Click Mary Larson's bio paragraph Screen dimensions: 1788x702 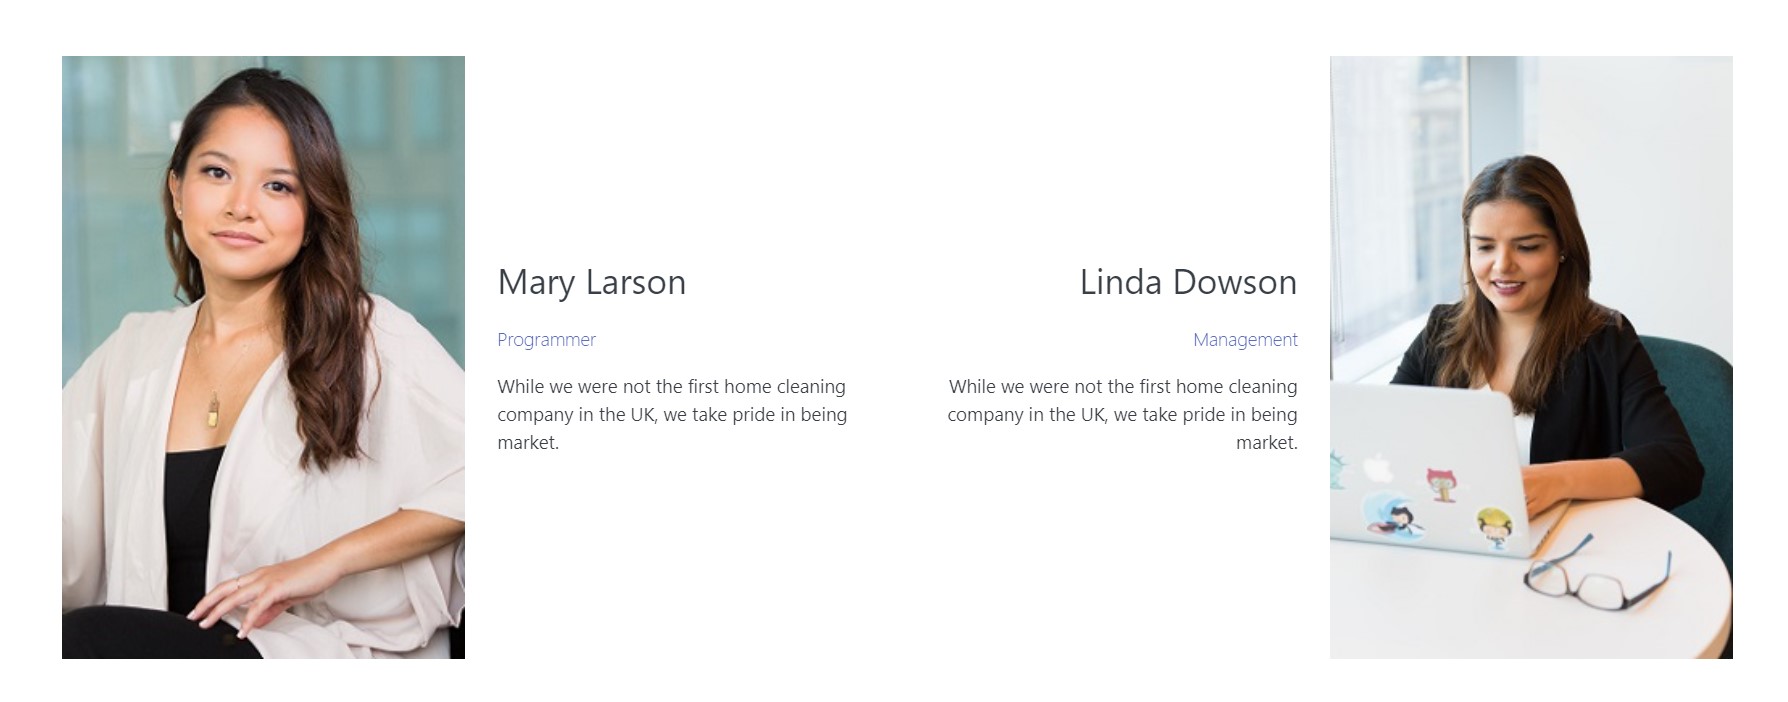(x=672, y=414)
